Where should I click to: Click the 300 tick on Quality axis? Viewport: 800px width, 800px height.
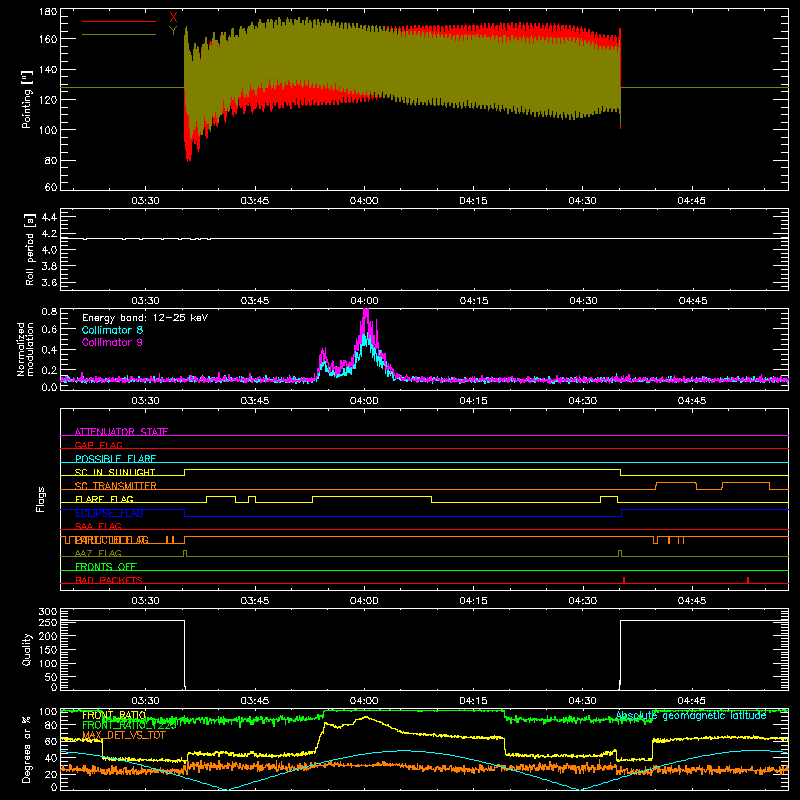[x=48, y=612]
